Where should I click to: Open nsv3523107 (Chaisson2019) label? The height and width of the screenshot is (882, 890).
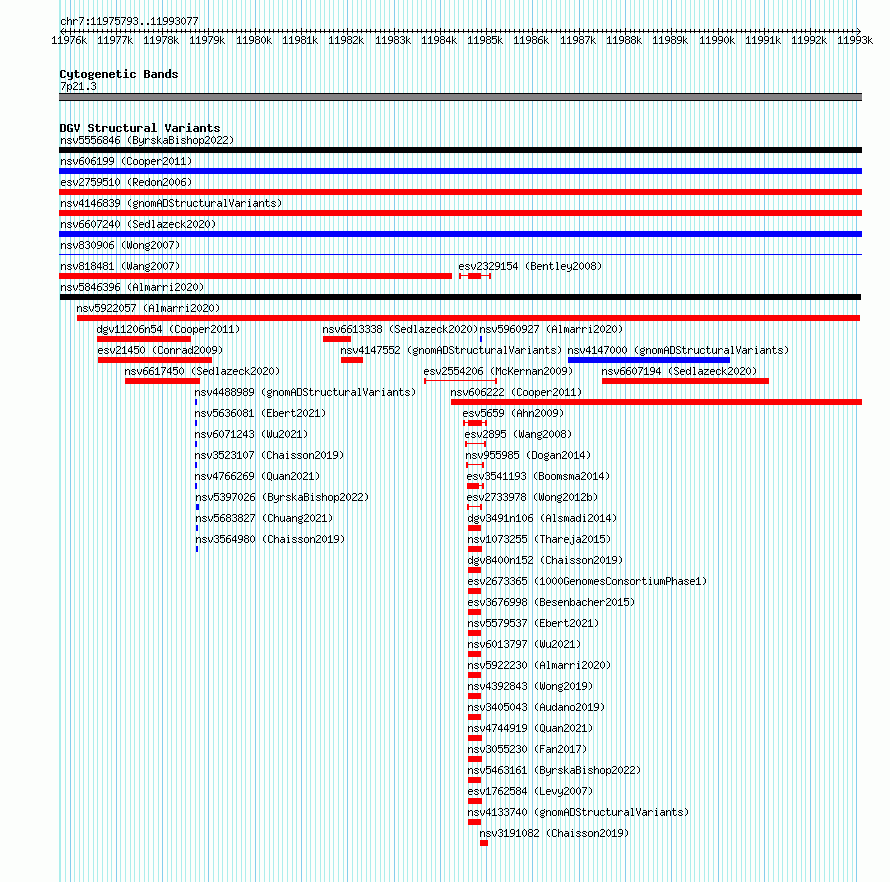(x=269, y=455)
